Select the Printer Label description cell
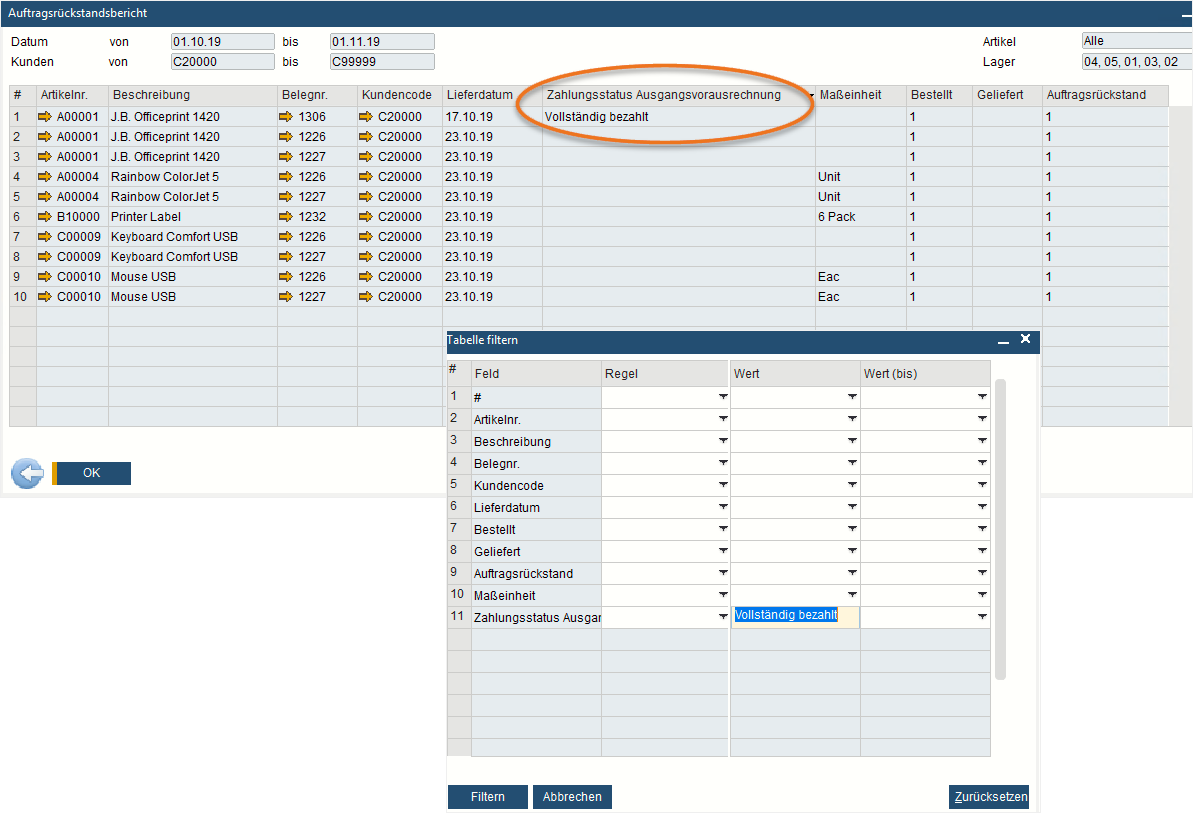The image size is (1193, 813). coord(193,217)
